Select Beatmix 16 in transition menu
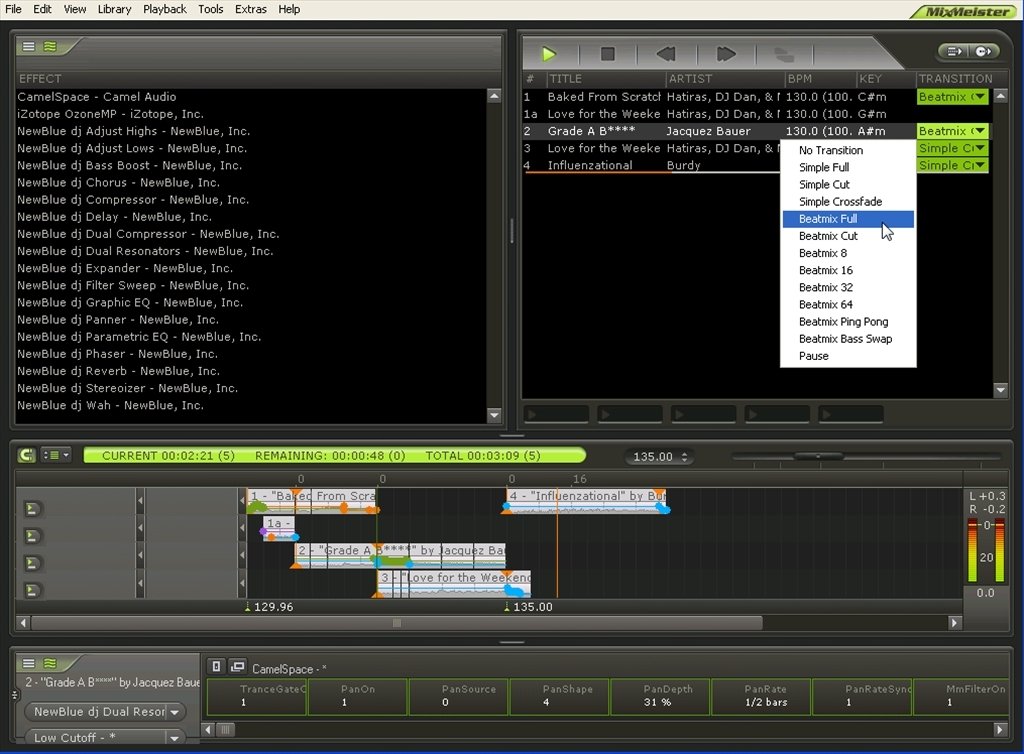 point(848,270)
